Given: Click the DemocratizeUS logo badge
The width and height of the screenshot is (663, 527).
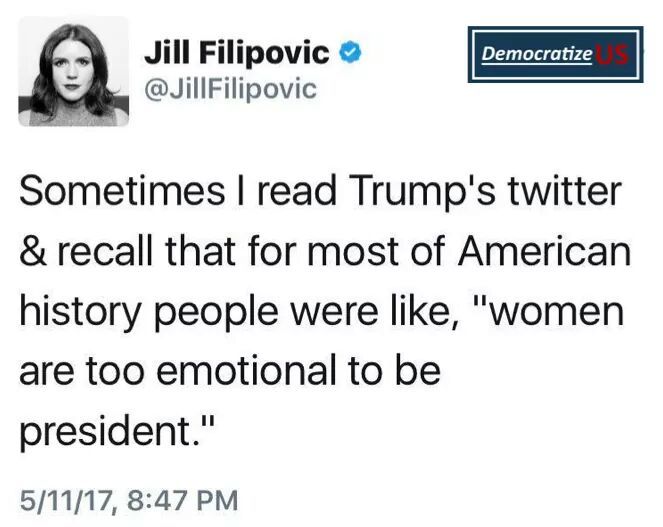Looking at the screenshot, I should 554,54.
